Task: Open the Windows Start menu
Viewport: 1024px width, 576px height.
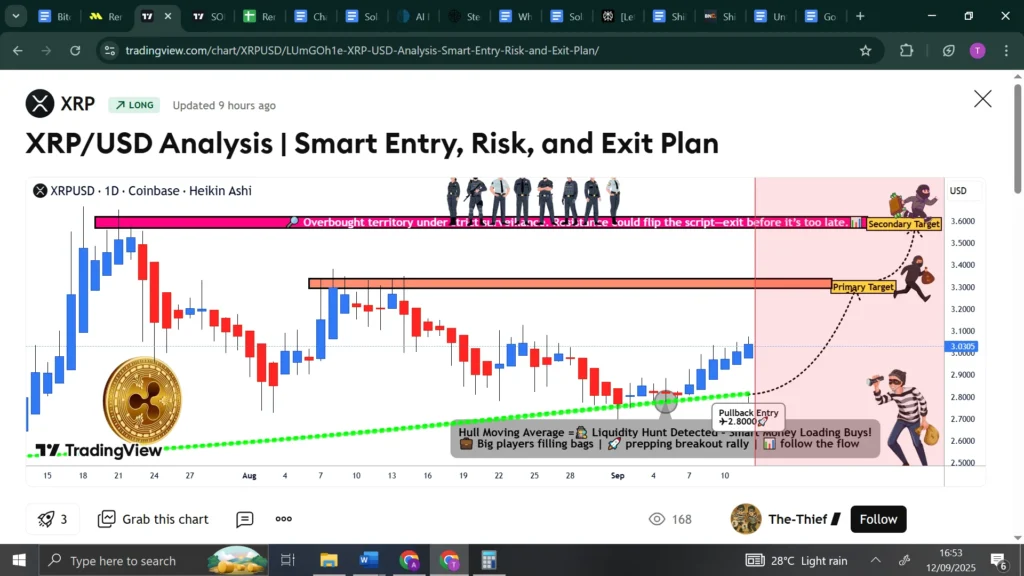Action: pos(19,560)
